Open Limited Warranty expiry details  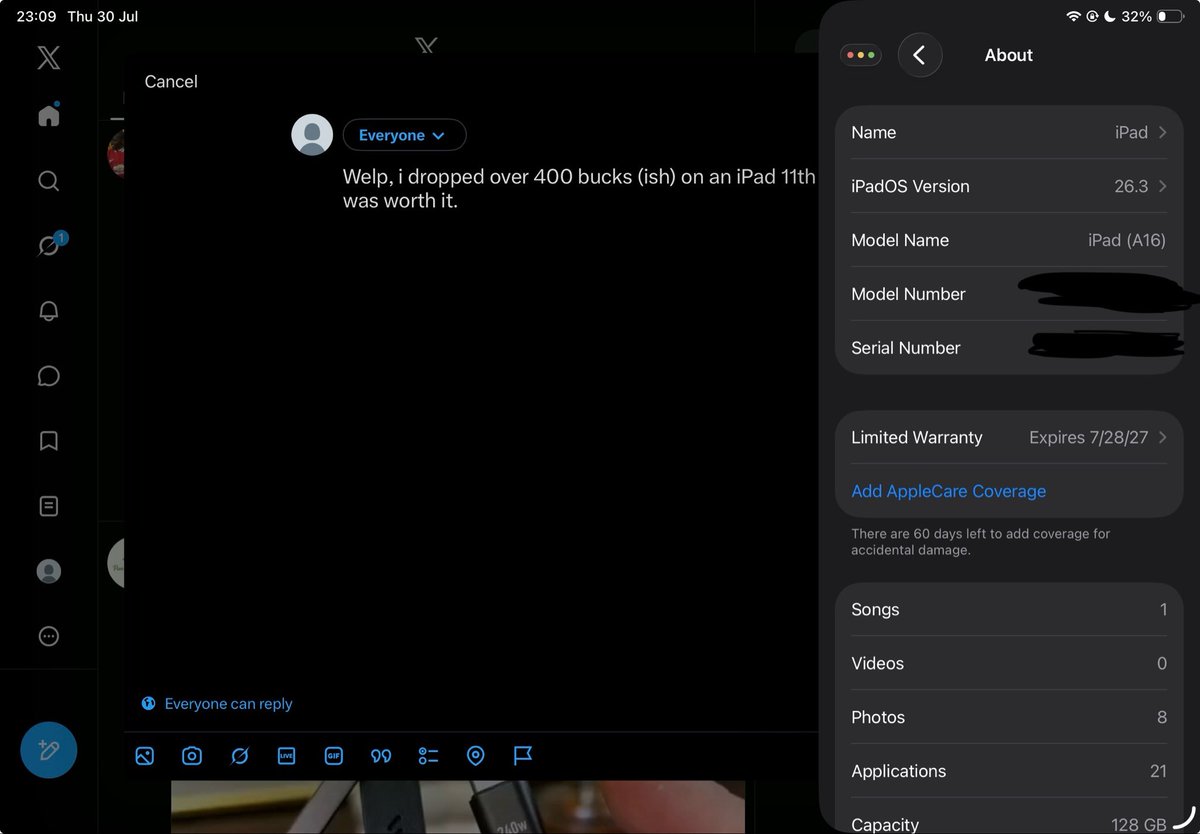(1009, 437)
